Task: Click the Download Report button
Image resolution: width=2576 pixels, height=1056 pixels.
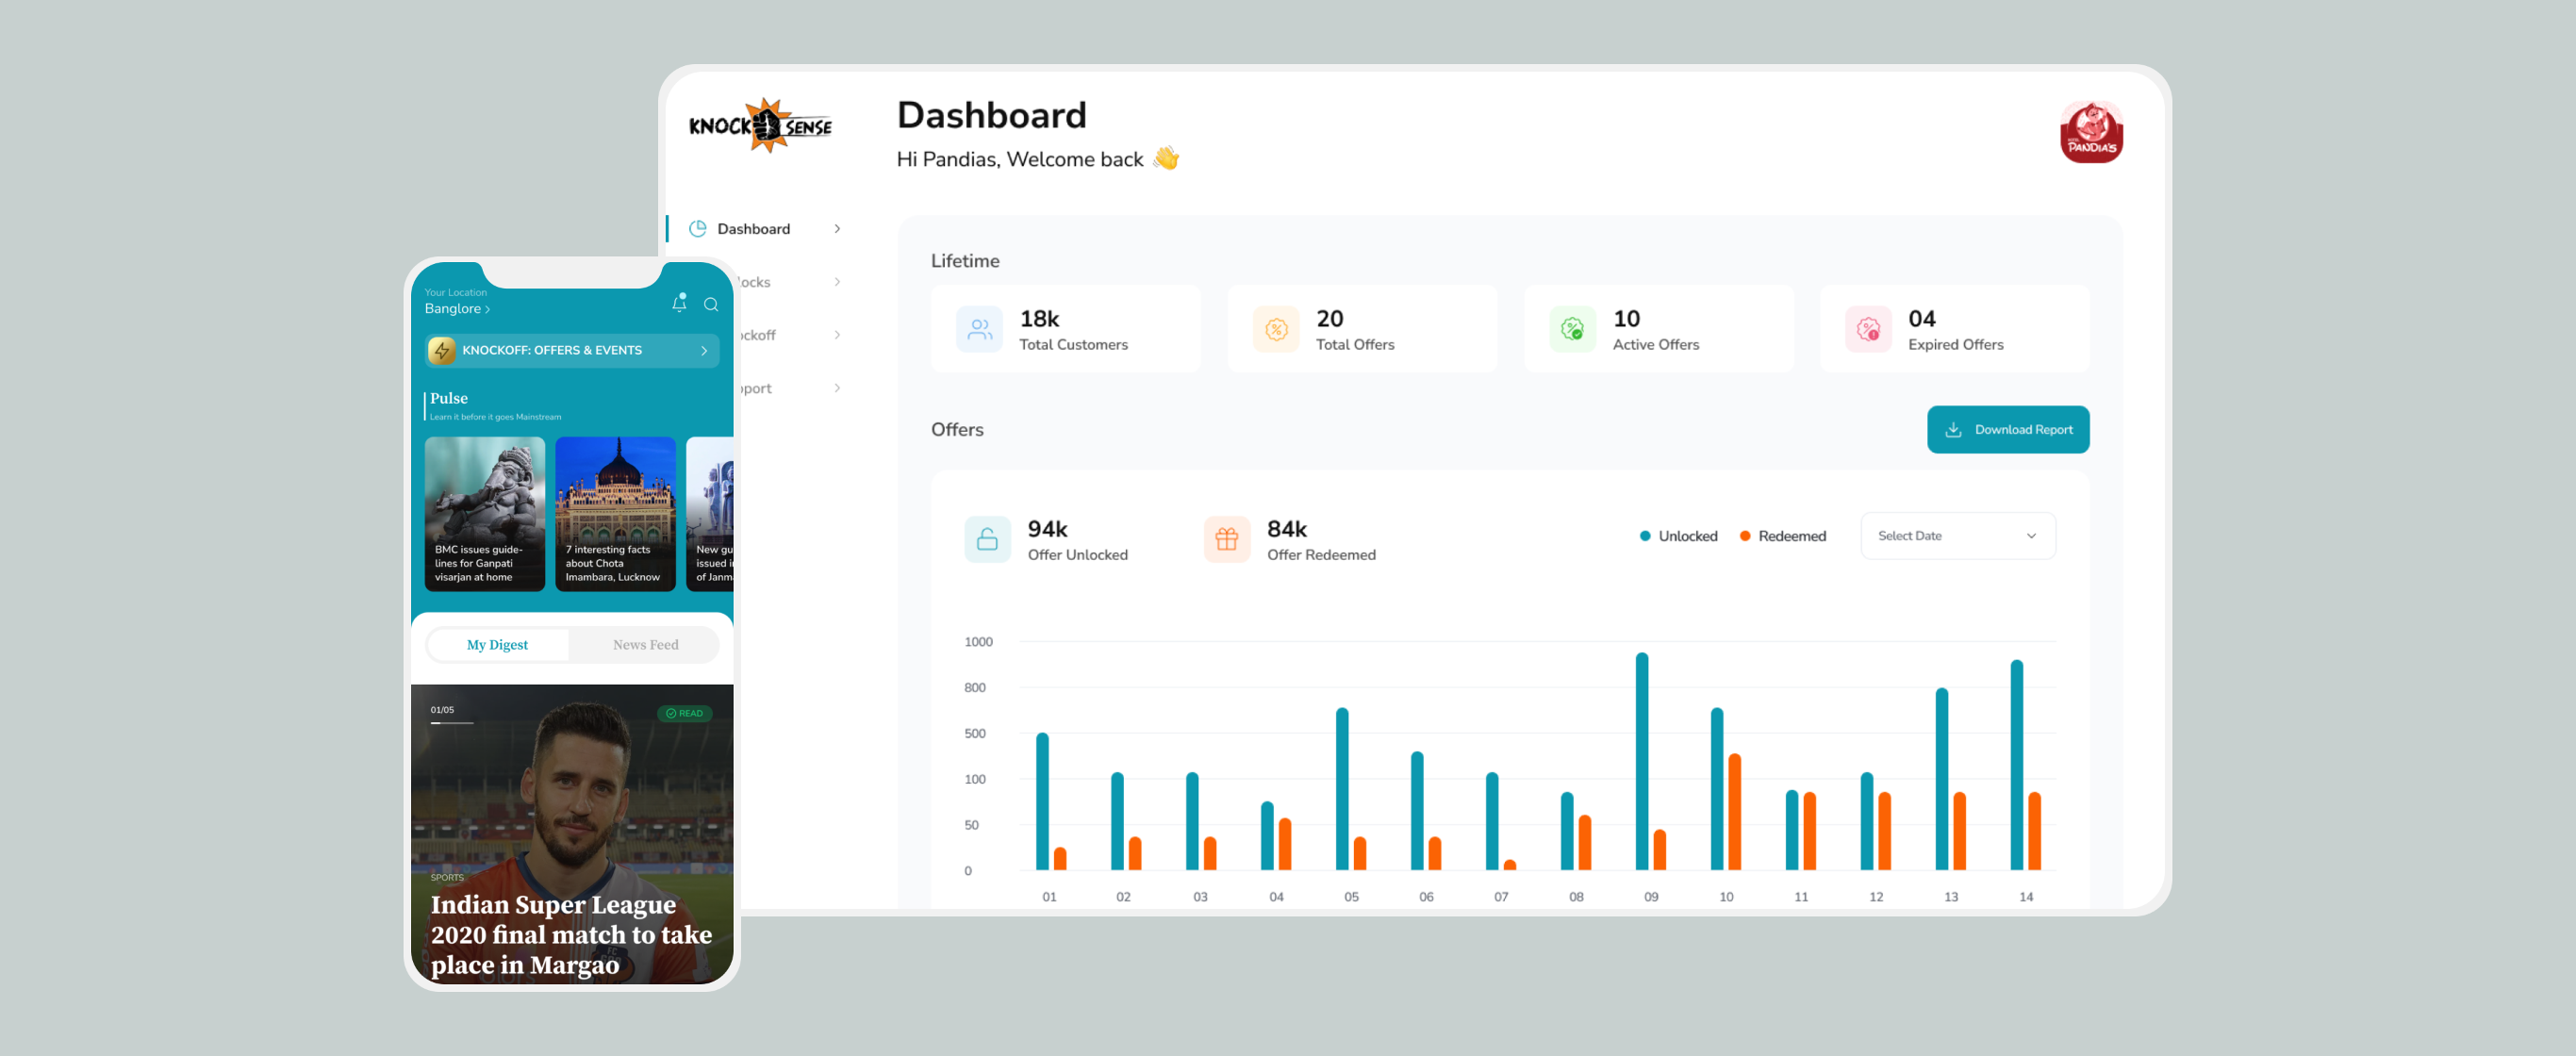Action: [2008, 429]
